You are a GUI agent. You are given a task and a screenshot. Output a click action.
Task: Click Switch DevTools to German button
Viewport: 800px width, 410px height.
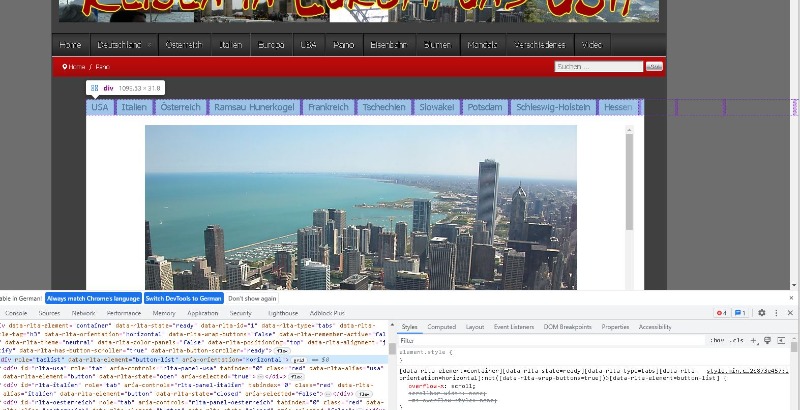point(184,298)
